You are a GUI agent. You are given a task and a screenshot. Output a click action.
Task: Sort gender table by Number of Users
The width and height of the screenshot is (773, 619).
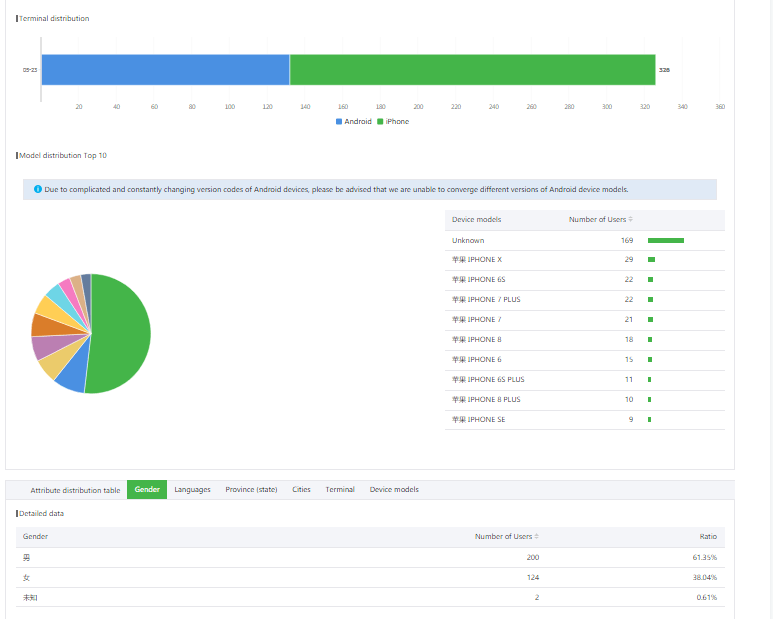538,537
